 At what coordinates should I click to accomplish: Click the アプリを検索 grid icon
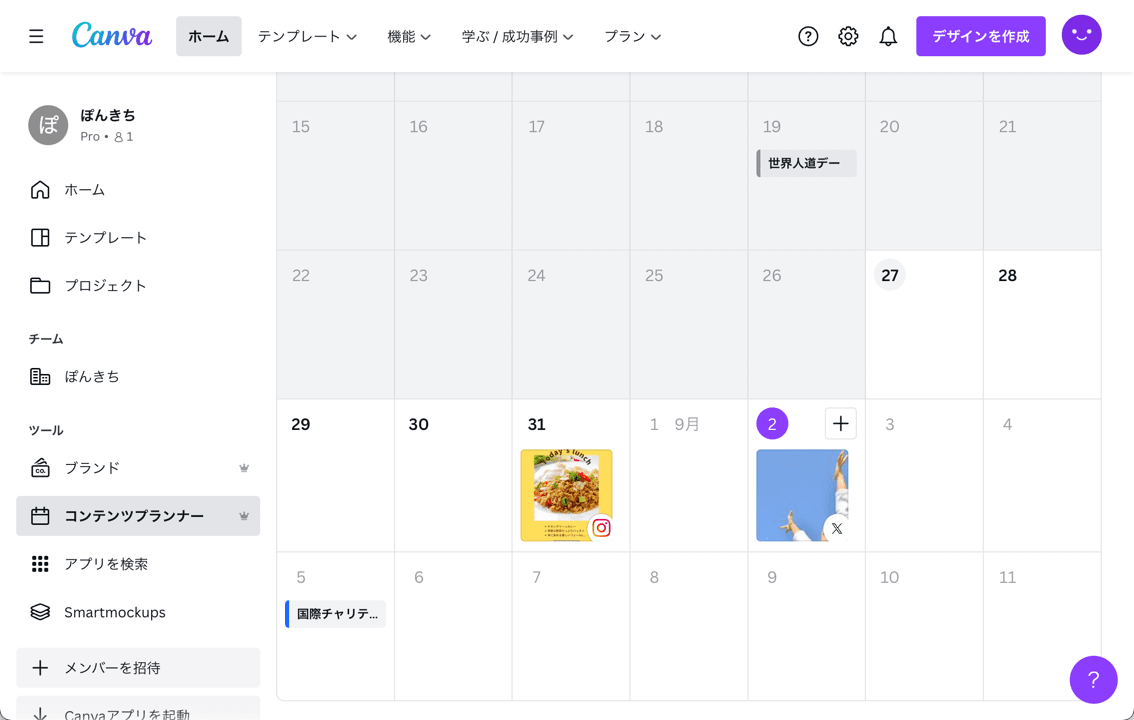(x=40, y=564)
